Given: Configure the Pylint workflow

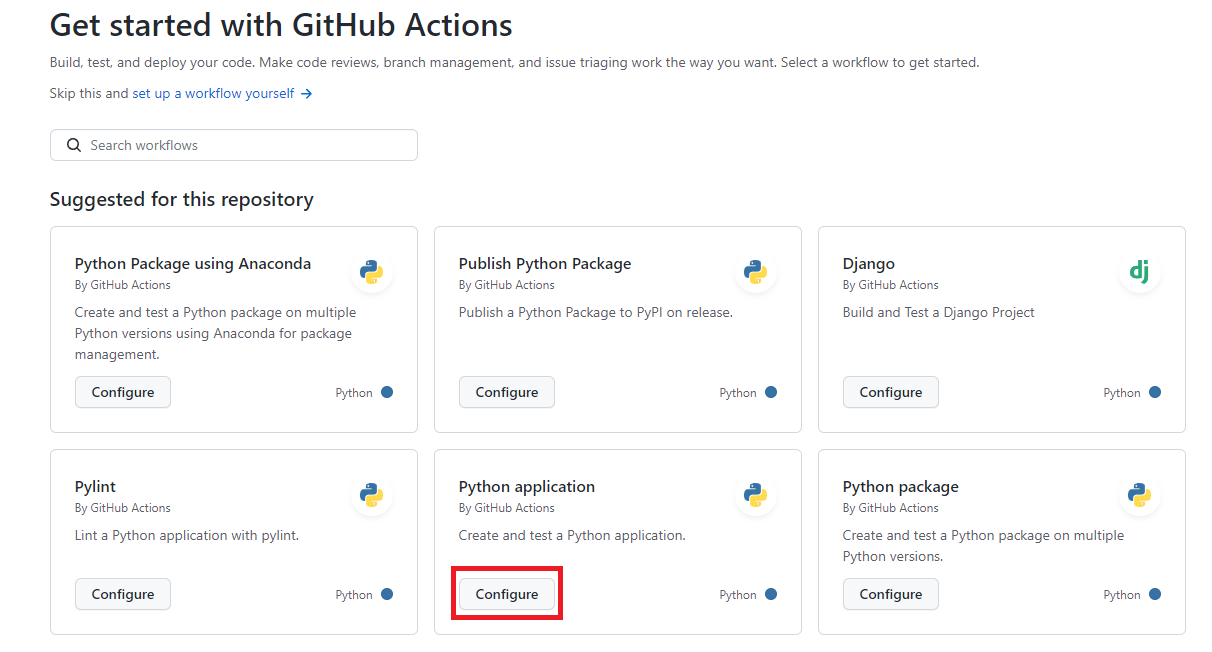Looking at the screenshot, I should point(123,594).
